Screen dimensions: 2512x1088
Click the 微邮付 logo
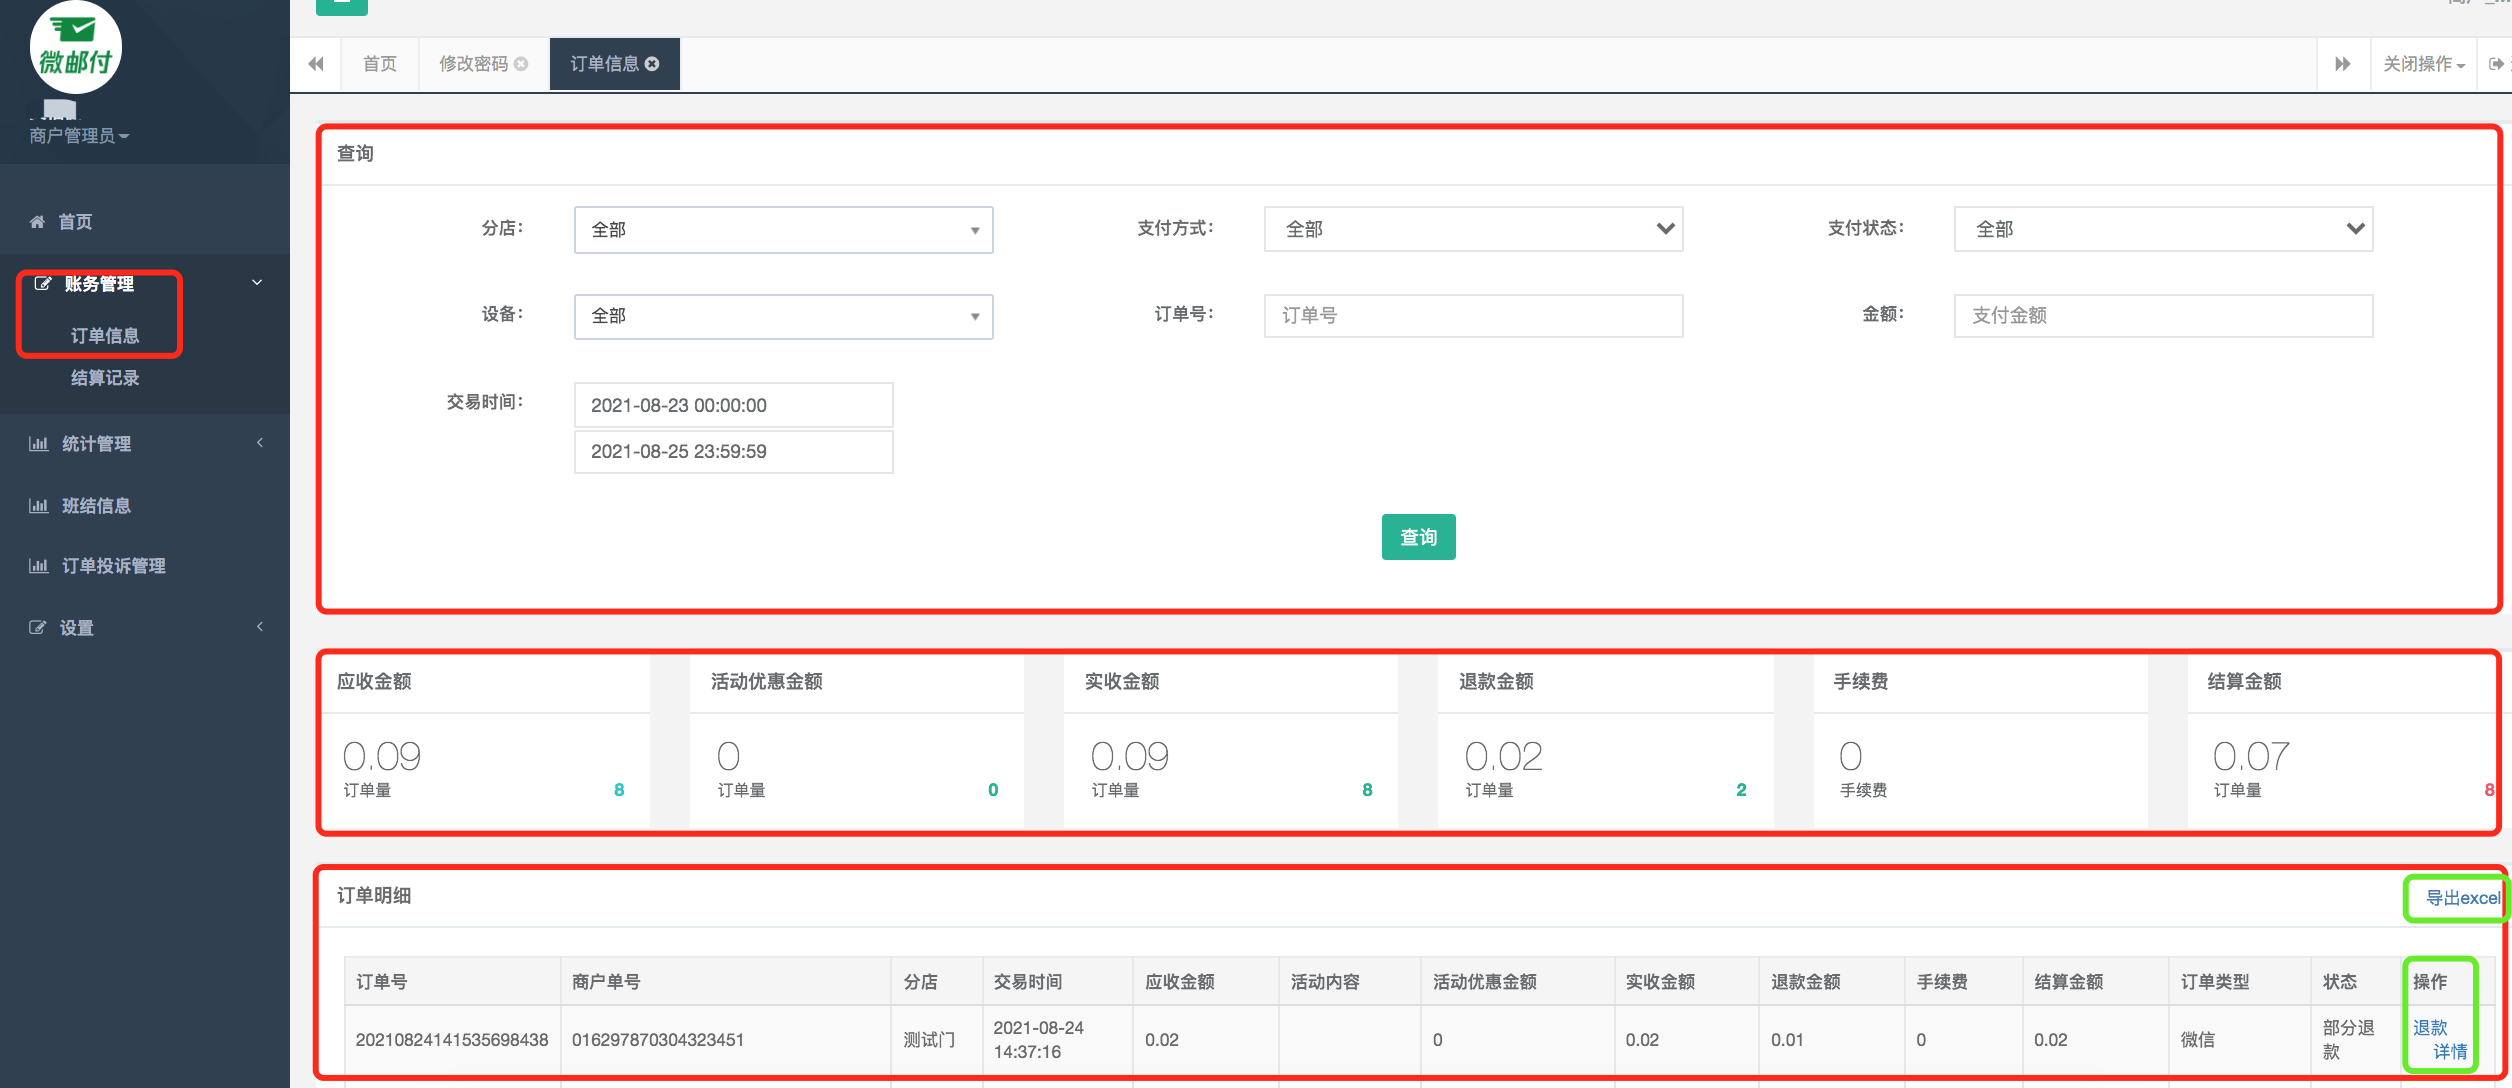pyautogui.click(x=75, y=48)
